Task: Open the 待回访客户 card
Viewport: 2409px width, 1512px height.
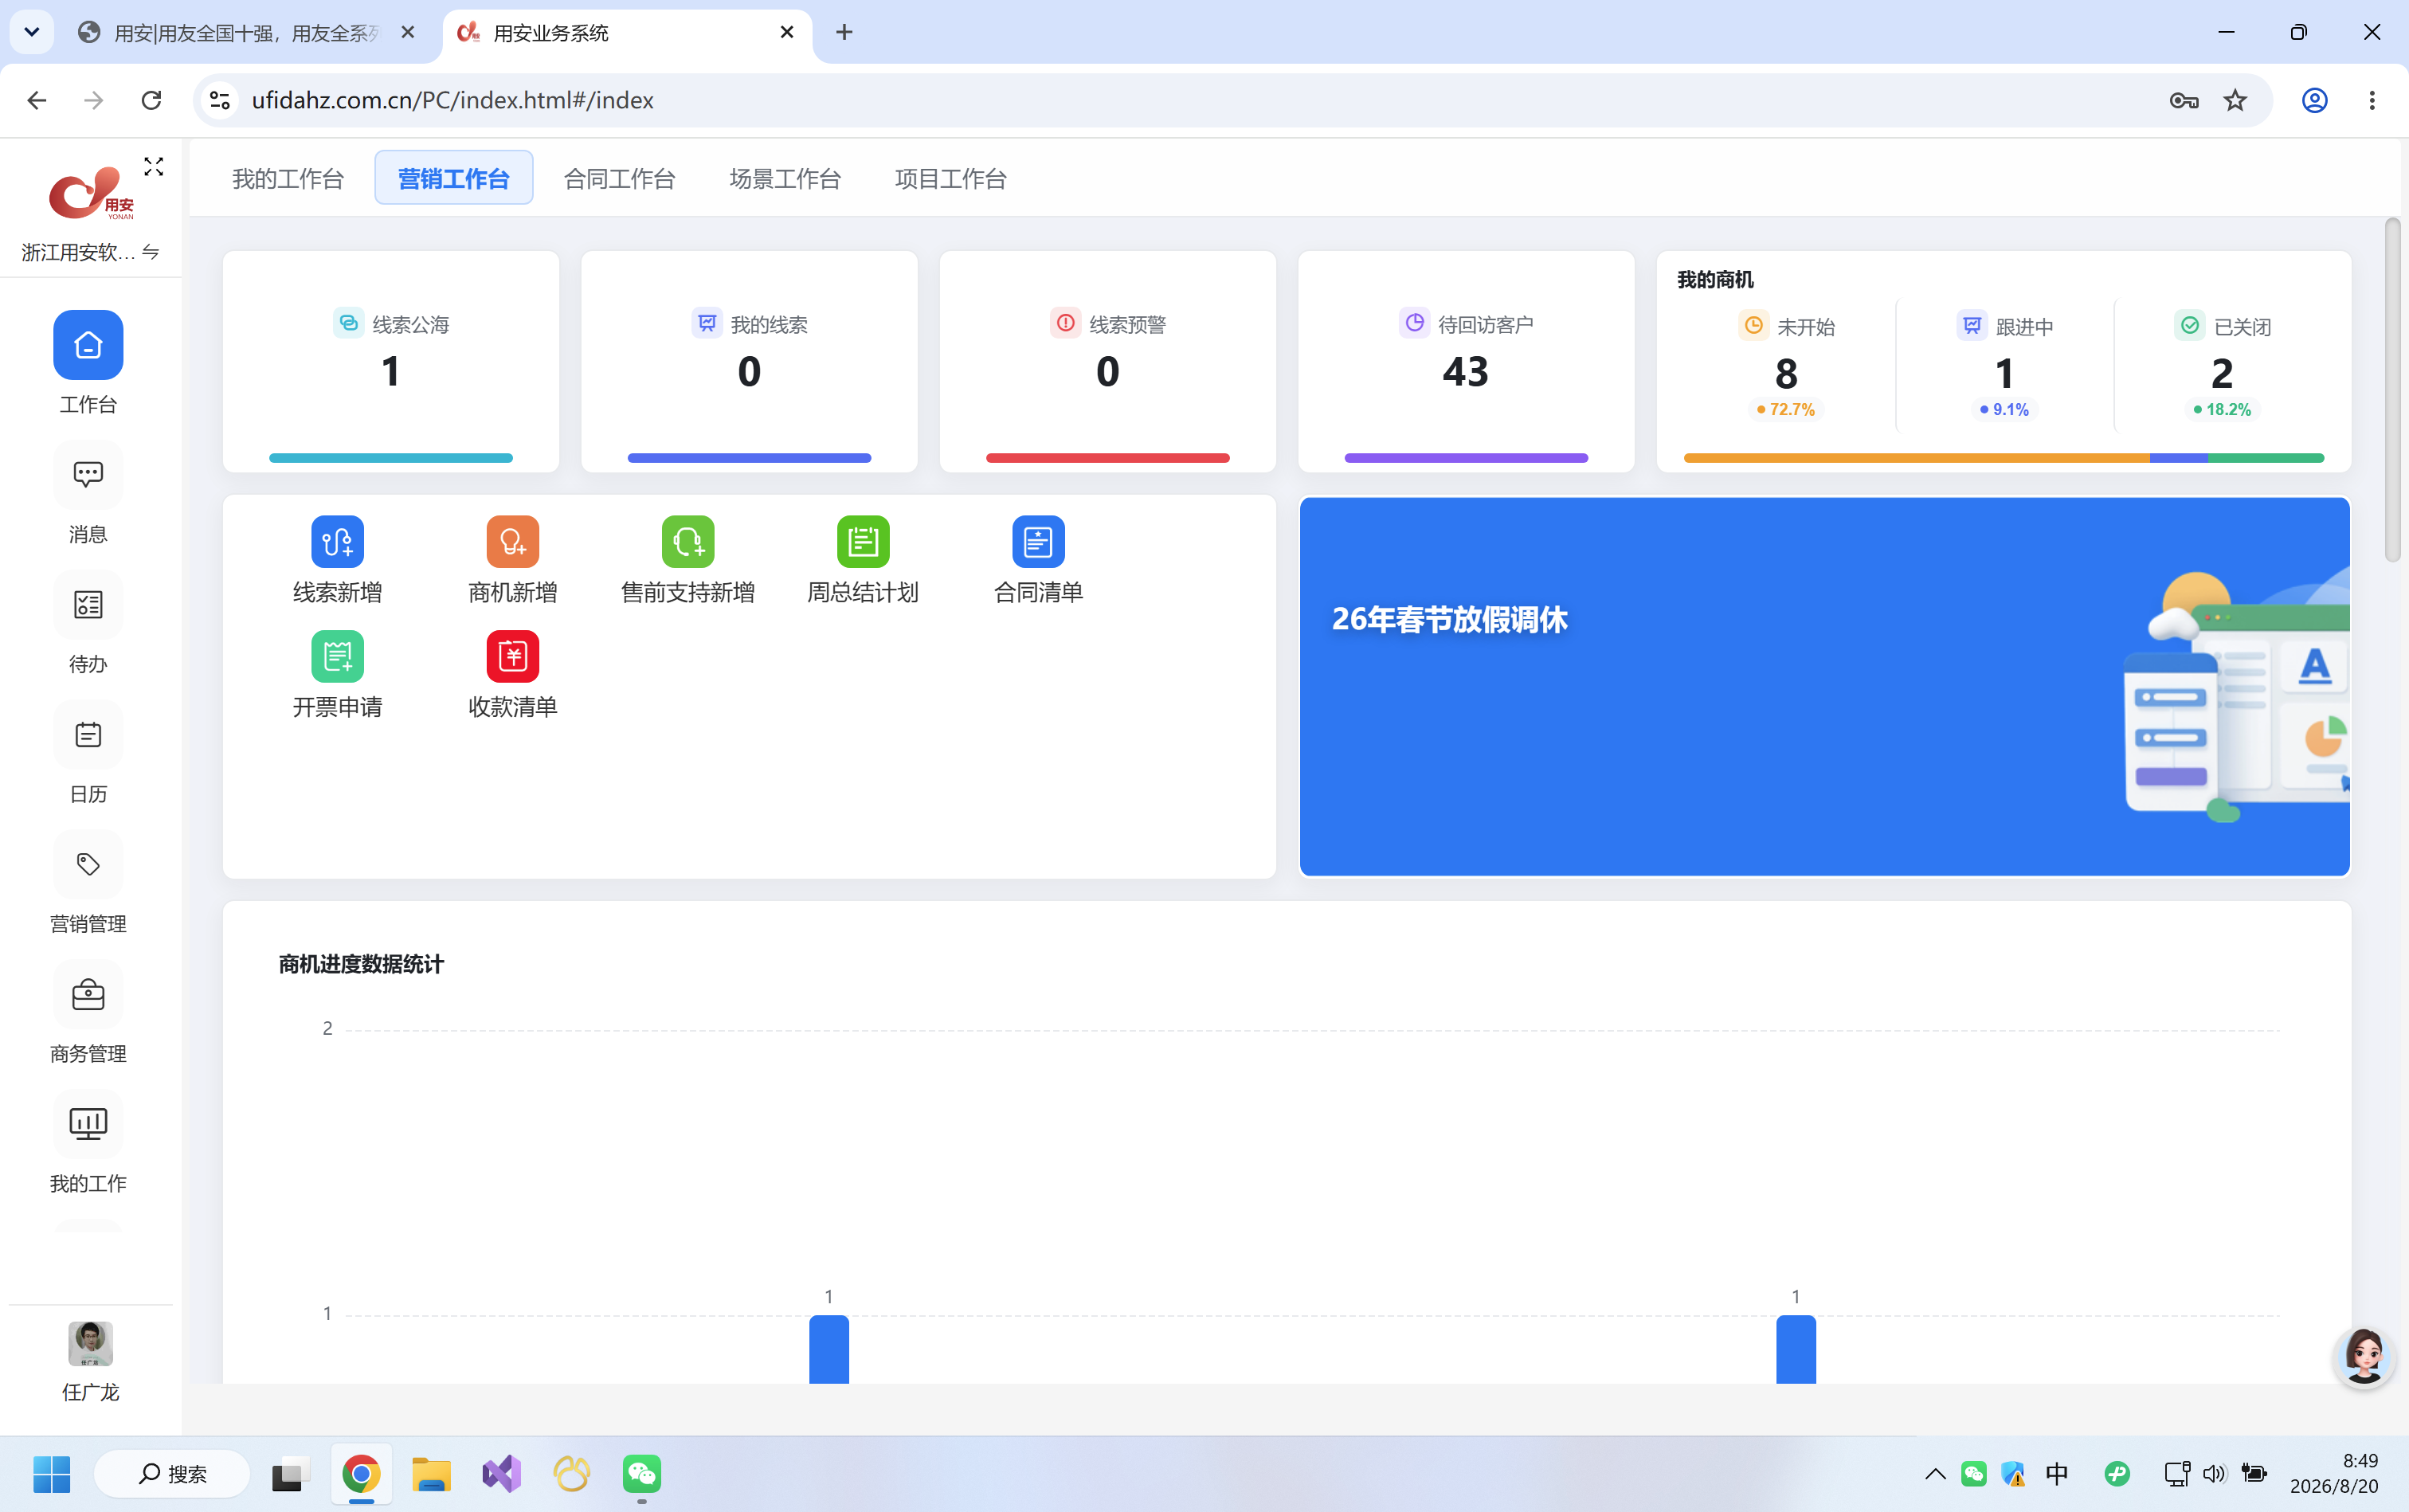Action: (1466, 361)
